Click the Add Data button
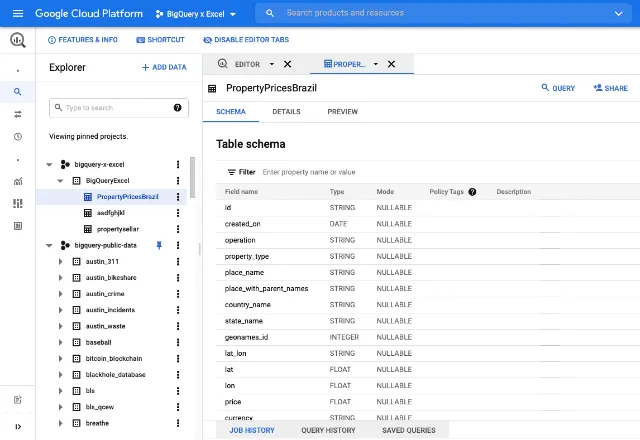The height and width of the screenshot is (440, 640). pos(164,67)
